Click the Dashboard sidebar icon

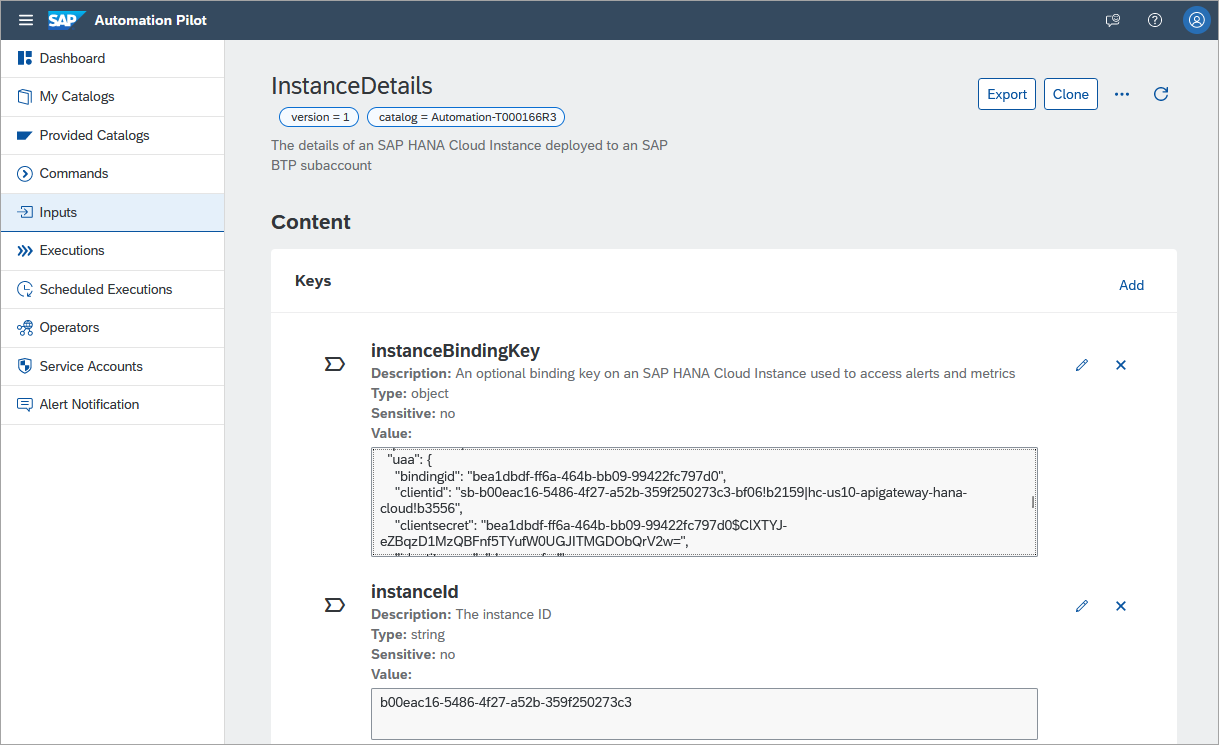[25, 58]
